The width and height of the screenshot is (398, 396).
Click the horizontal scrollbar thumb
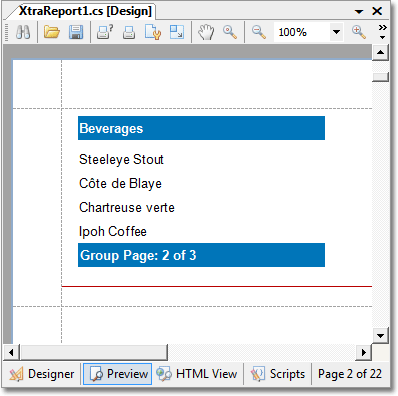tap(94, 352)
